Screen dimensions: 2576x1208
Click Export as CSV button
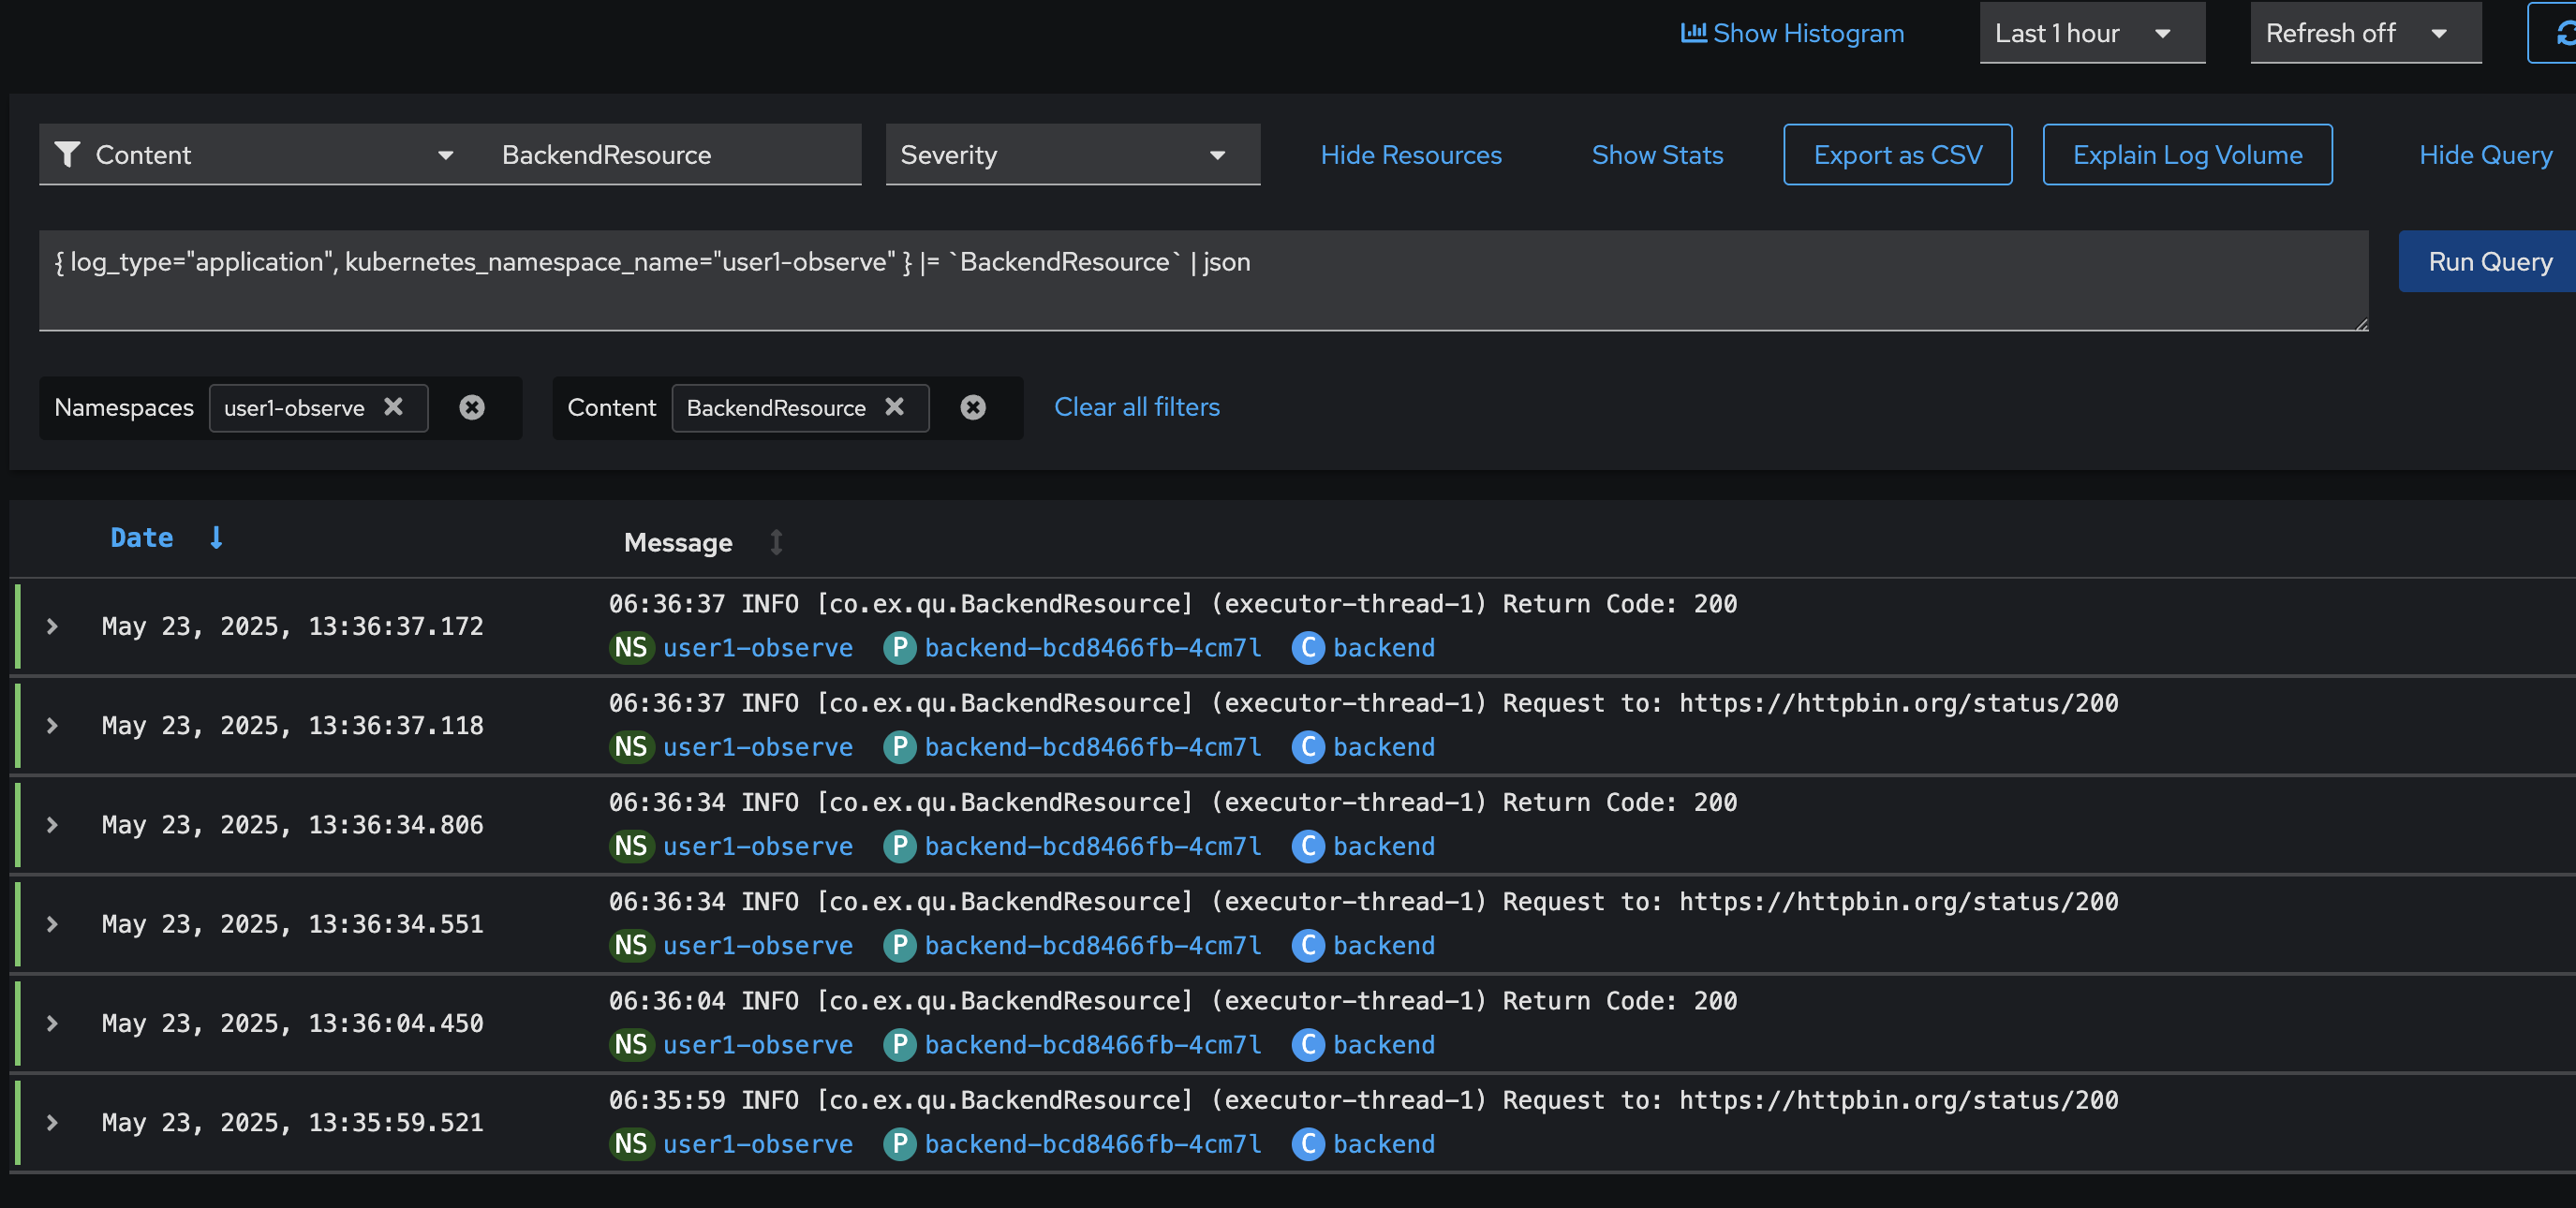coord(1897,154)
